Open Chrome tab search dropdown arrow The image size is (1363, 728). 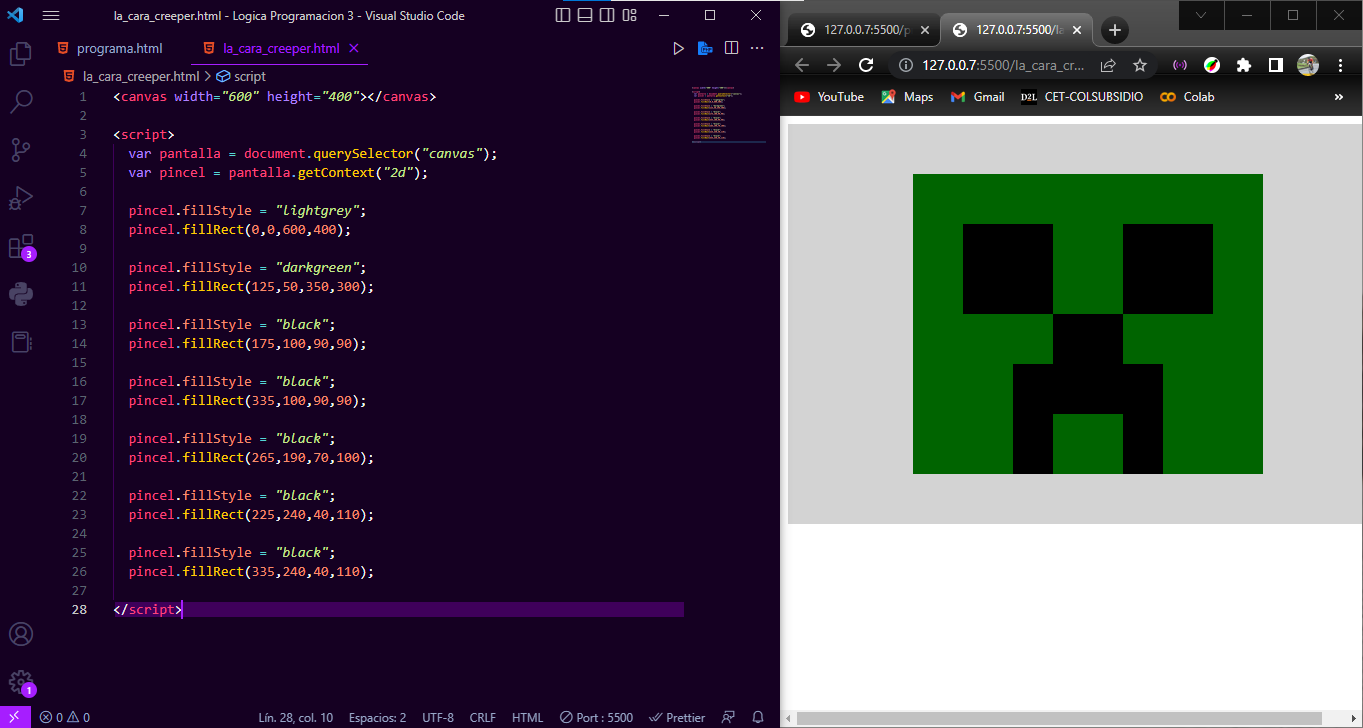click(x=1201, y=15)
